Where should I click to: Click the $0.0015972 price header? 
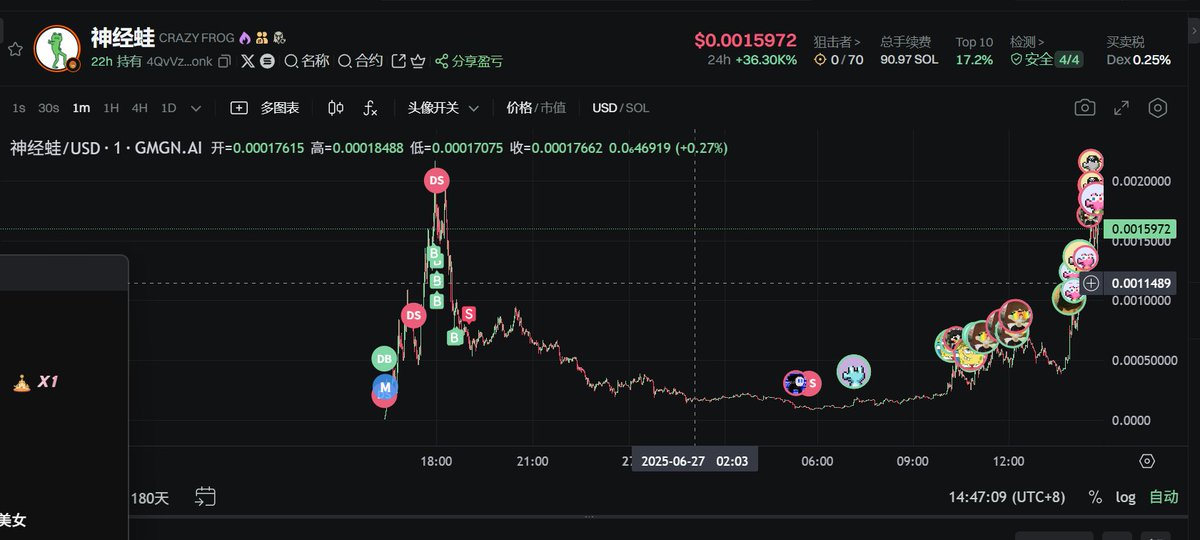pos(745,41)
